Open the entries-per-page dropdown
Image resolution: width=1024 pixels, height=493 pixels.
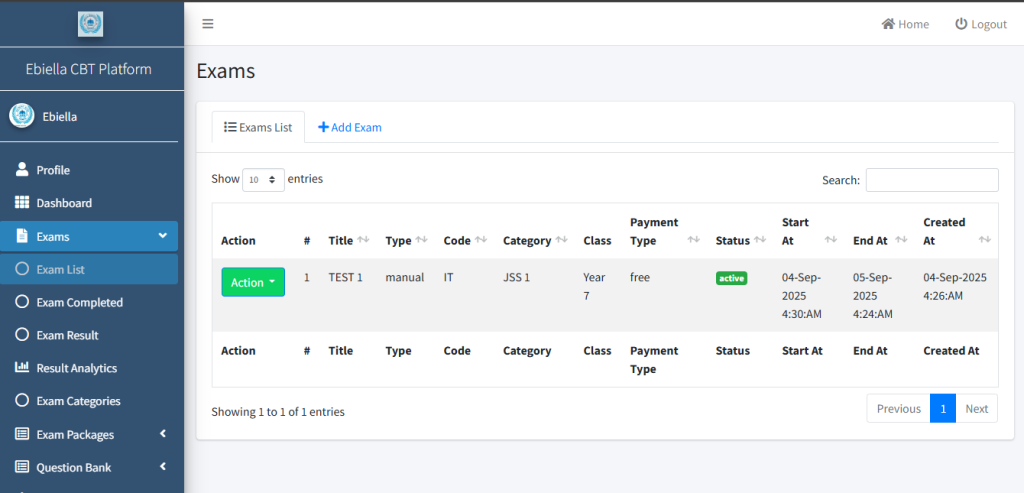pyautogui.click(x=263, y=180)
